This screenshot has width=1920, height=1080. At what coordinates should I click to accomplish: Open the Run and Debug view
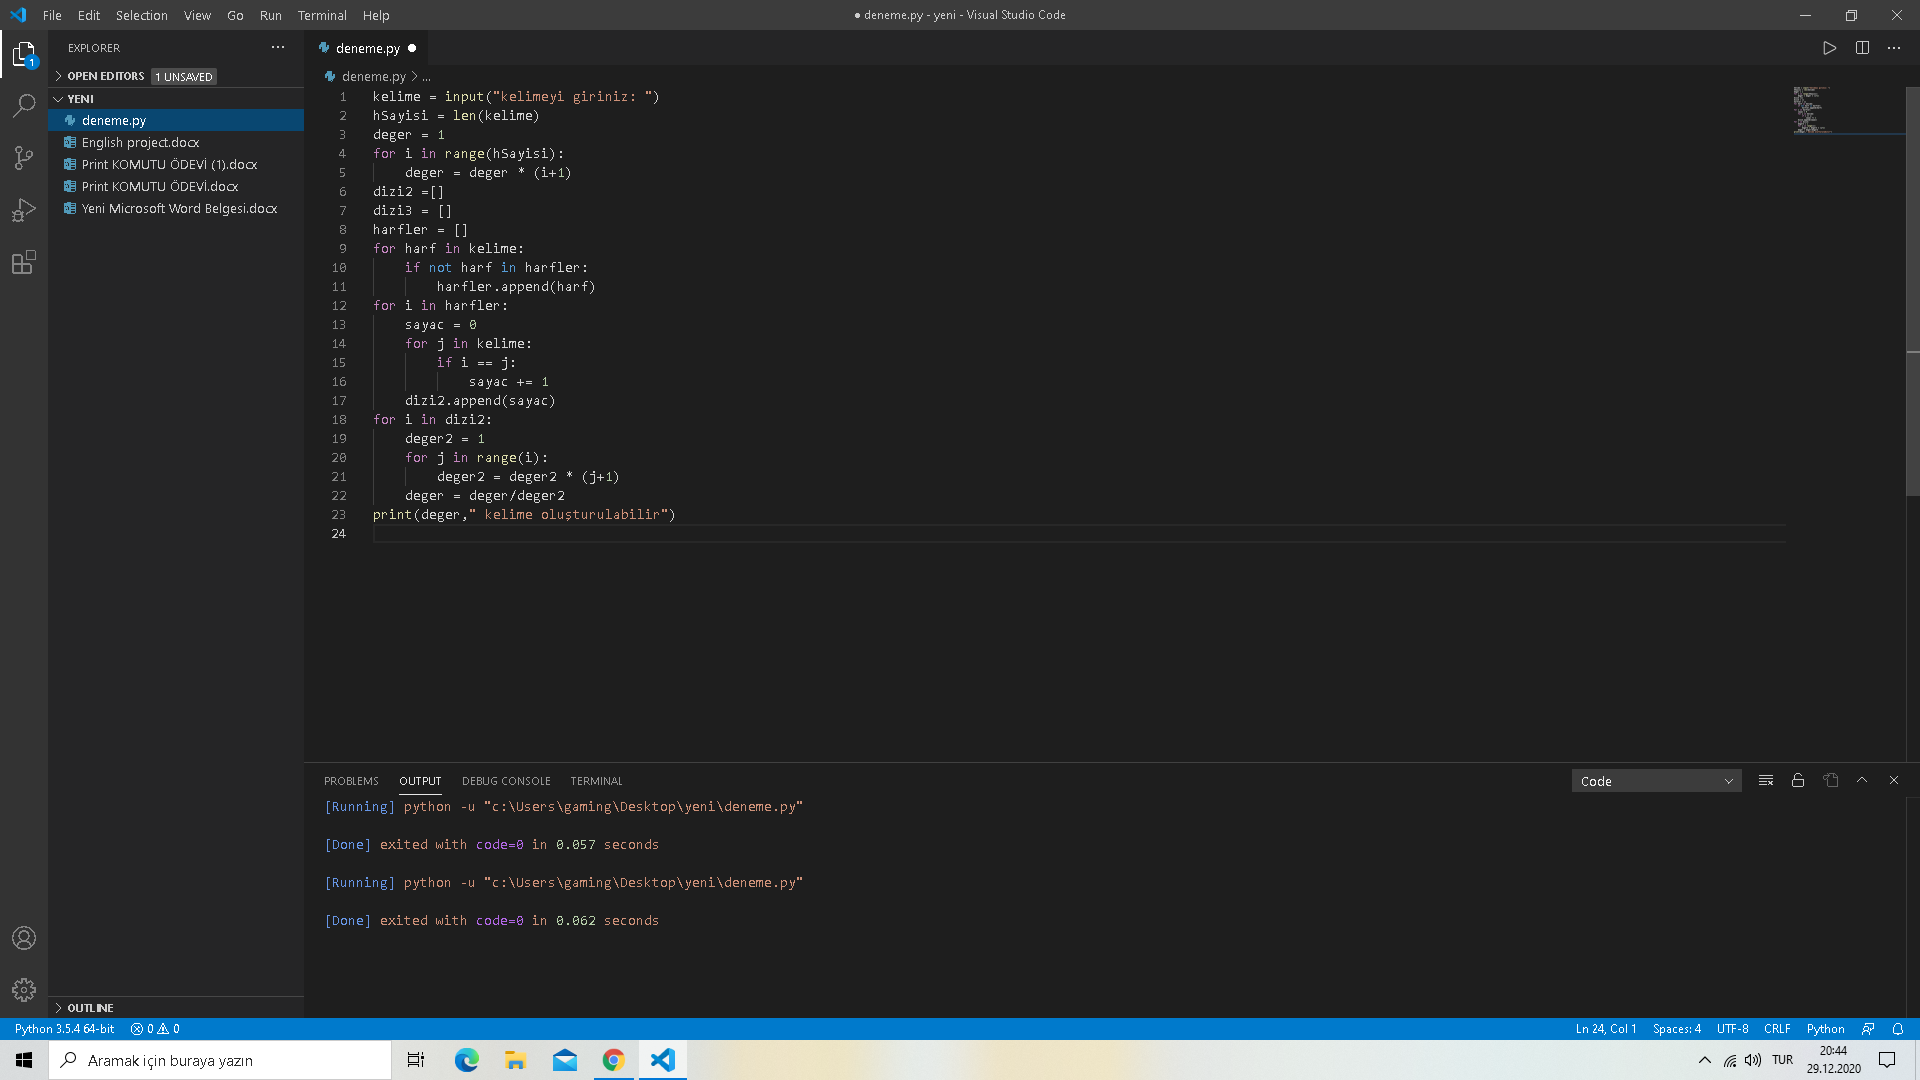point(24,210)
